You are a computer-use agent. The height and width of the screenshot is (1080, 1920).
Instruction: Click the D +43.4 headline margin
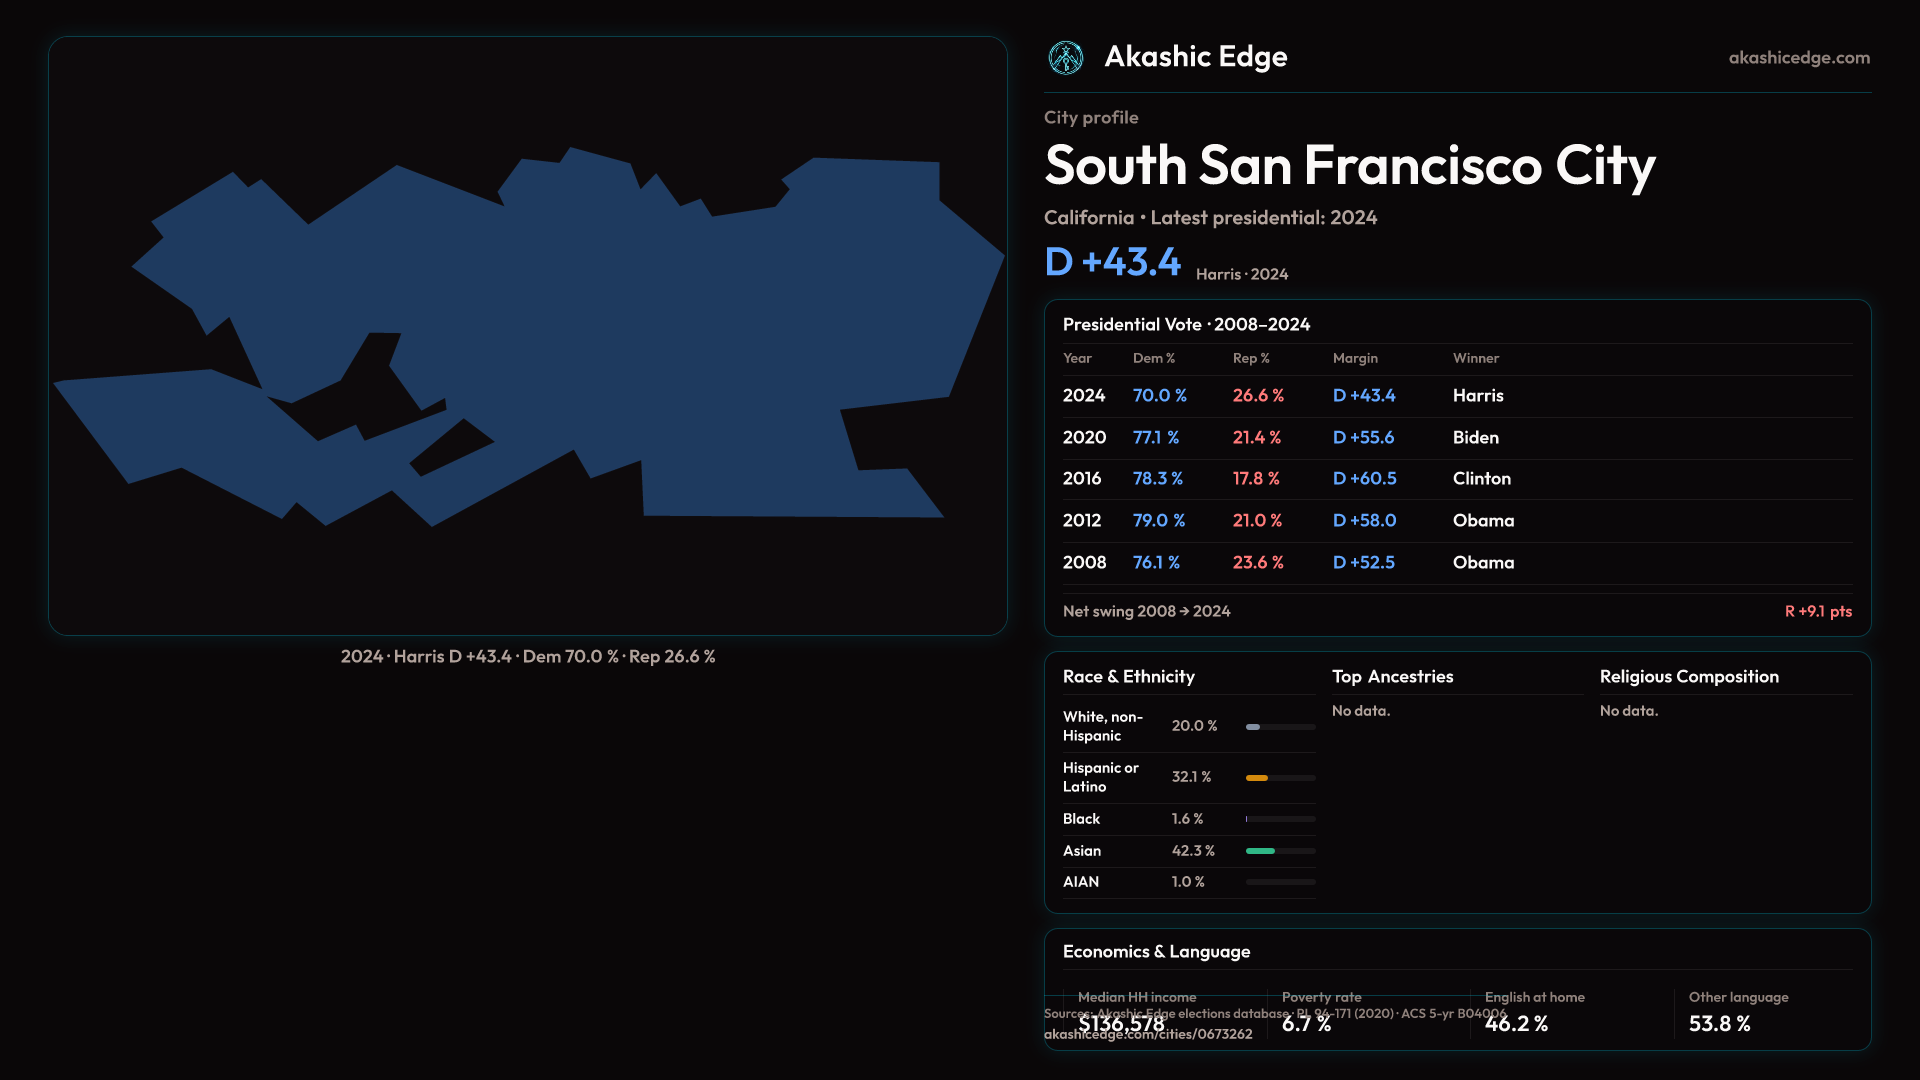click(1112, 262)
